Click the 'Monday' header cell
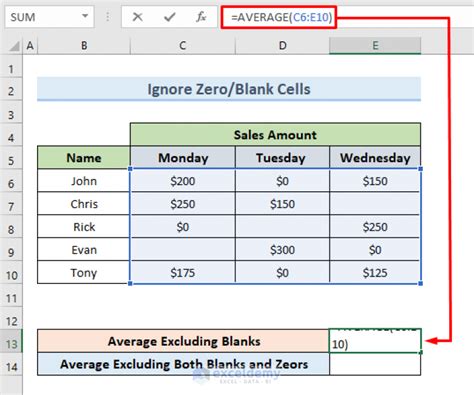474x395 pixels. point(183,158)
